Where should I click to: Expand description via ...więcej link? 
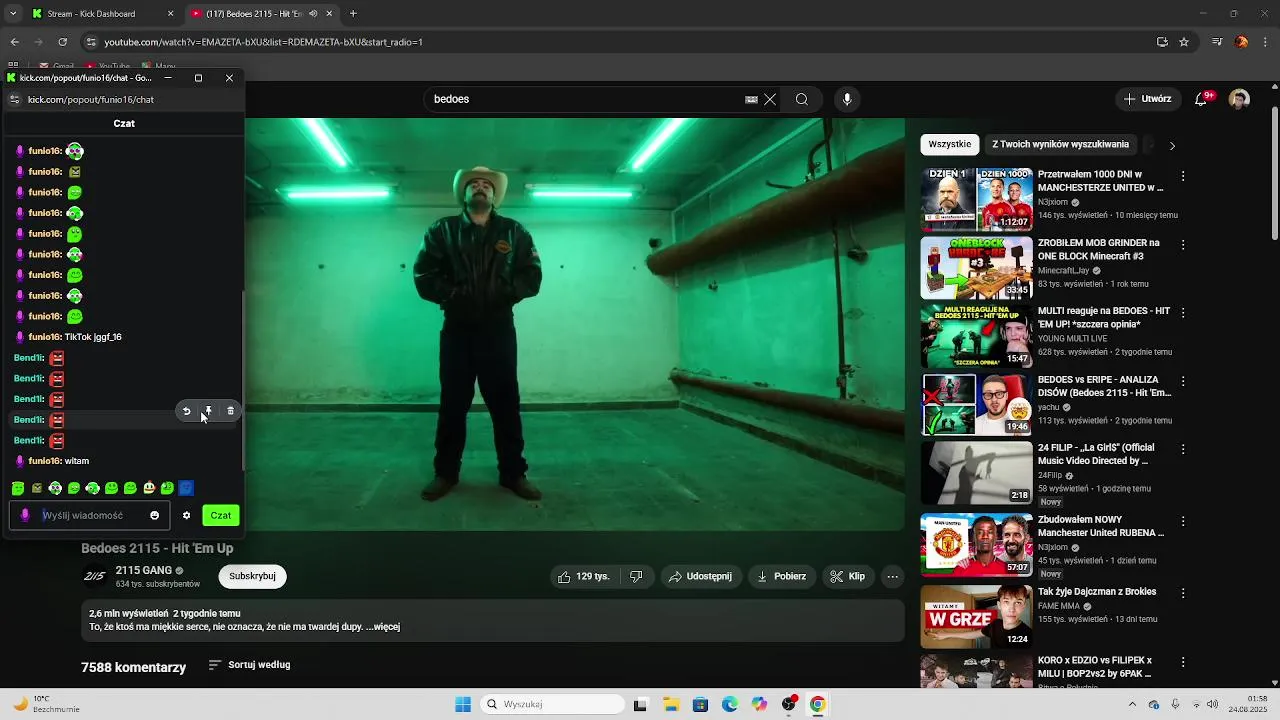pos(382,627)
